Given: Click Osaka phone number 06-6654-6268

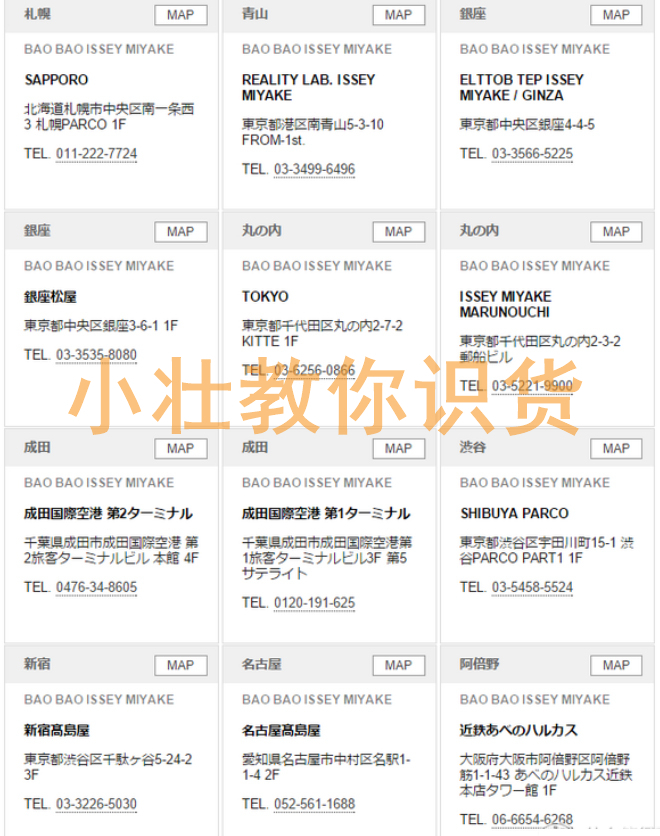Looking at the screenshot, I should pyautogui.click(x=532, y=819).
